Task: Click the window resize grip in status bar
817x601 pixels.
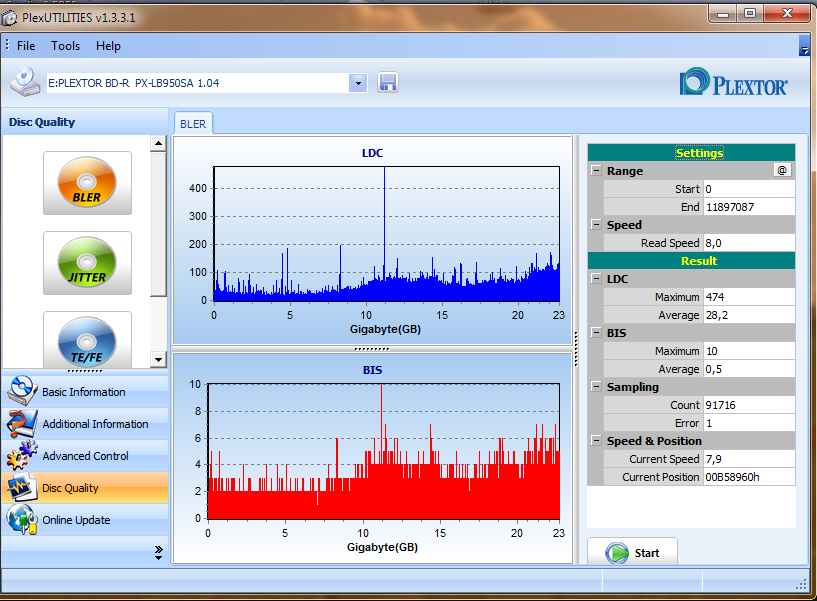Action: pos(801,585)
